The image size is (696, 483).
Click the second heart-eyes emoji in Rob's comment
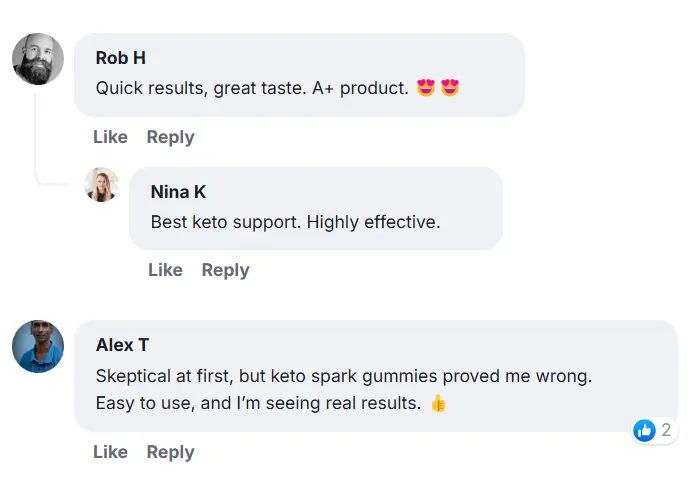450,88
